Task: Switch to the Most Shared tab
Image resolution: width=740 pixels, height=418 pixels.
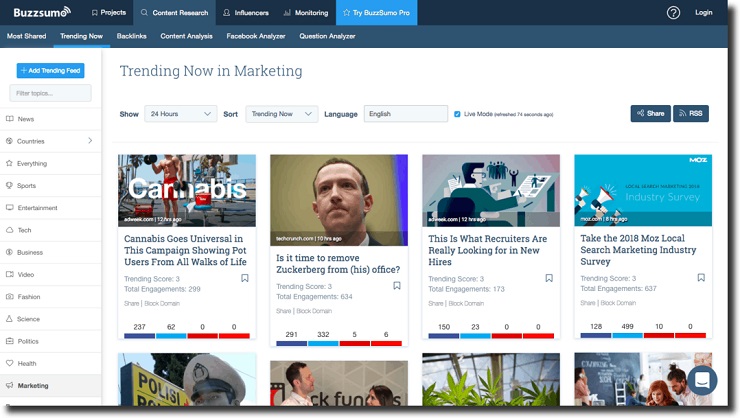Action: point(26,36)
